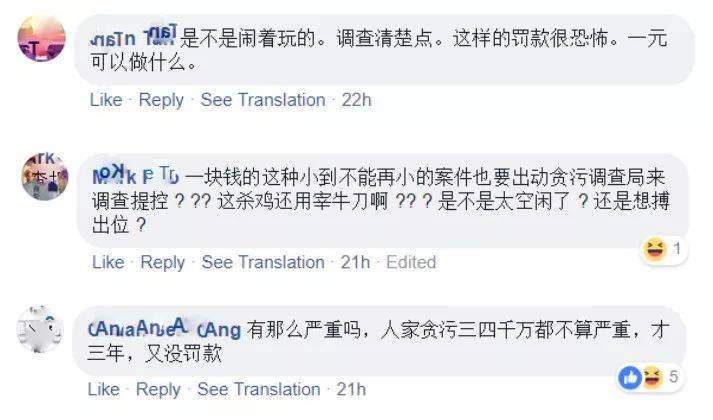
Task: Click the blue thumbs-up reaction icon
Action: (x=631, y=377)
